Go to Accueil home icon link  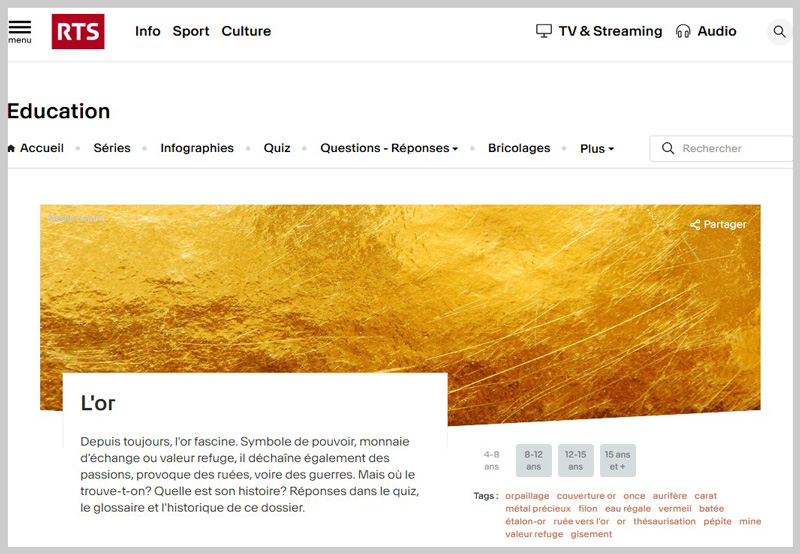coord(36,148)
